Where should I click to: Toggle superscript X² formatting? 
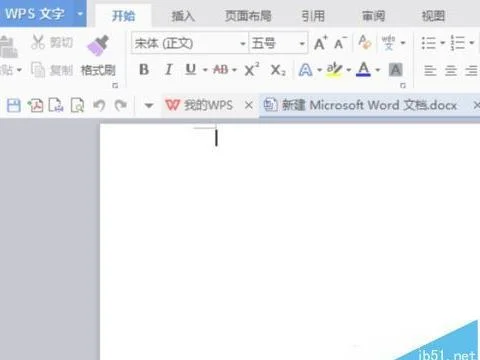click(252, 69)
